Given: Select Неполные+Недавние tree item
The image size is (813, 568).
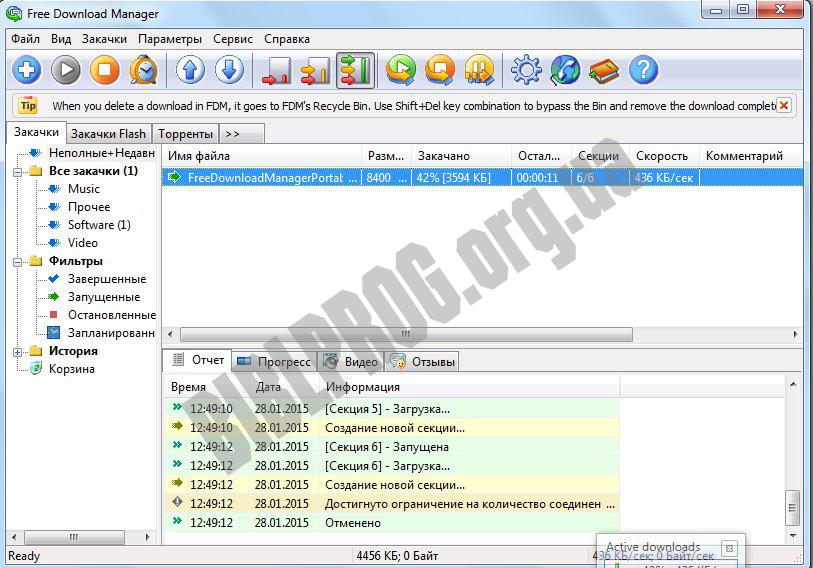Looking at the screenshot, I should point(102,153).
